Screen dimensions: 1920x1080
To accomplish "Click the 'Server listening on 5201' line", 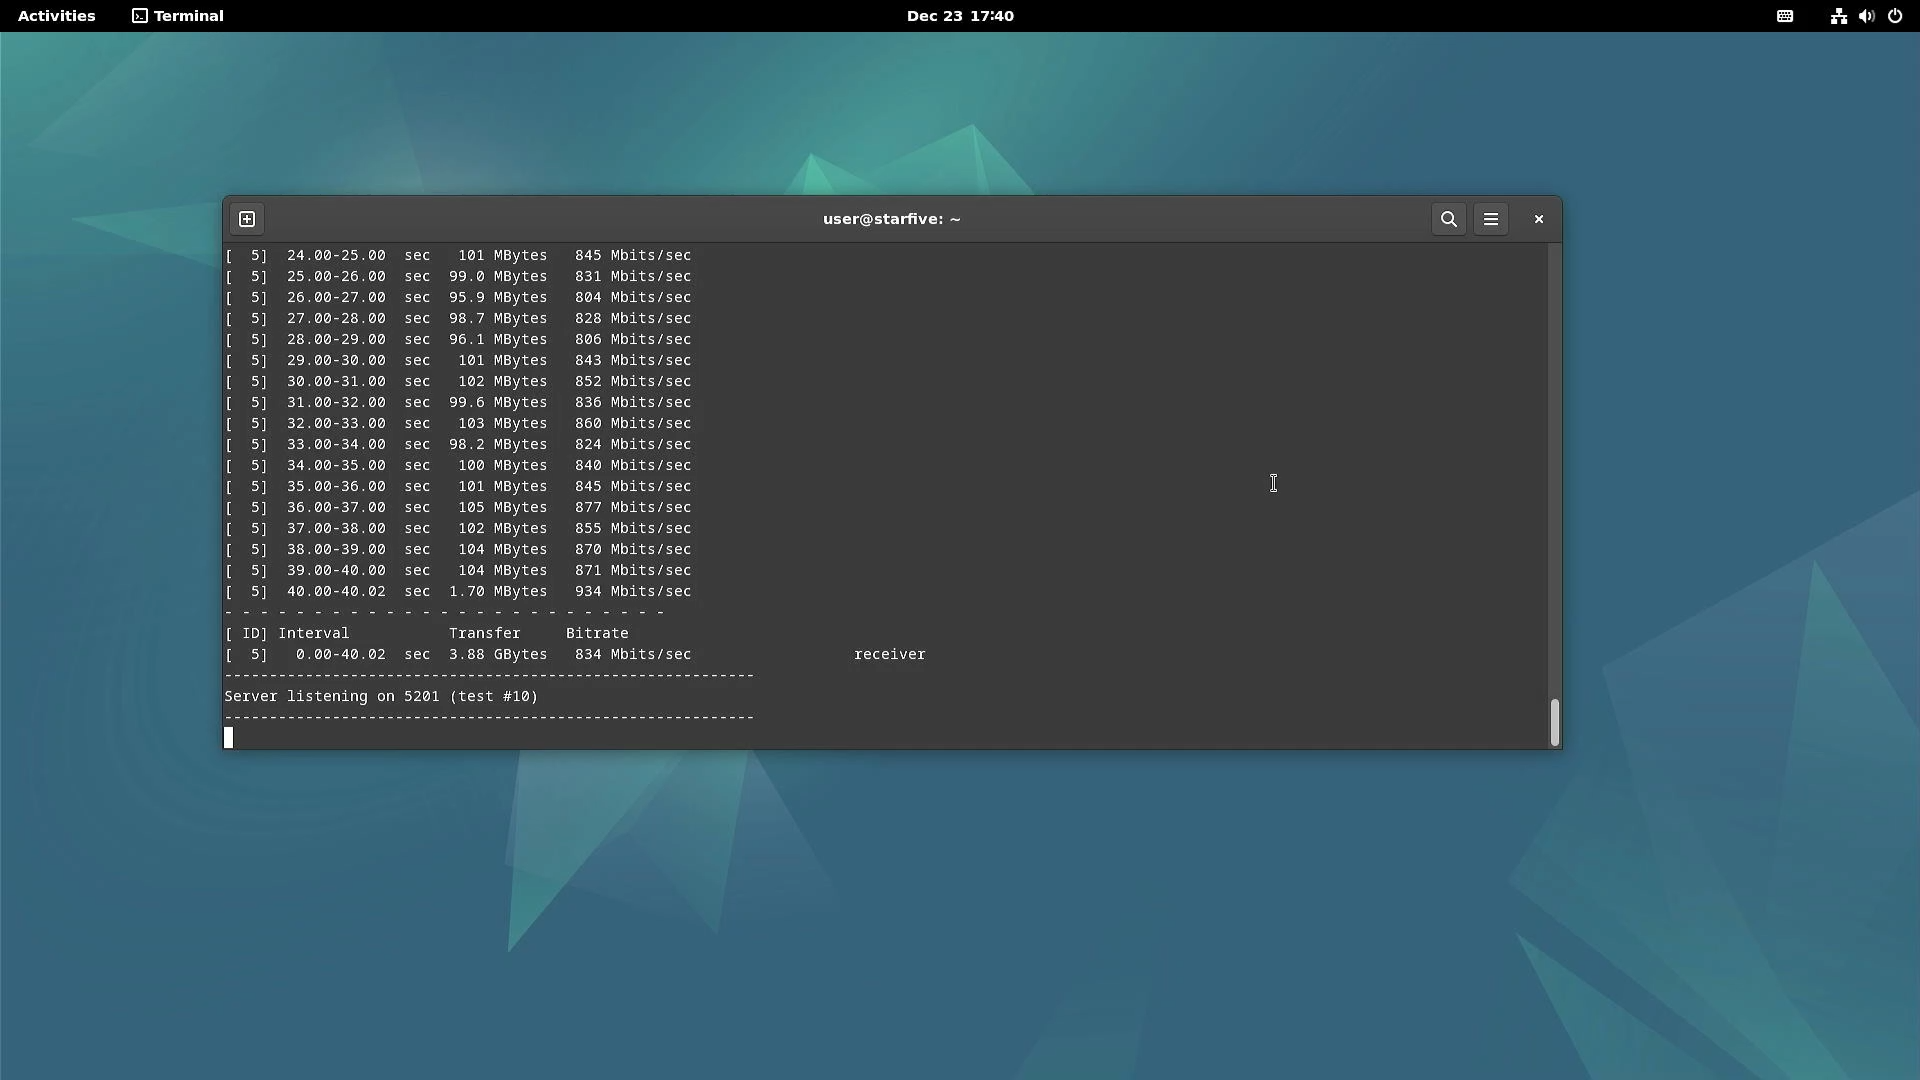I will pyautogui.click(x=381, y=696).
